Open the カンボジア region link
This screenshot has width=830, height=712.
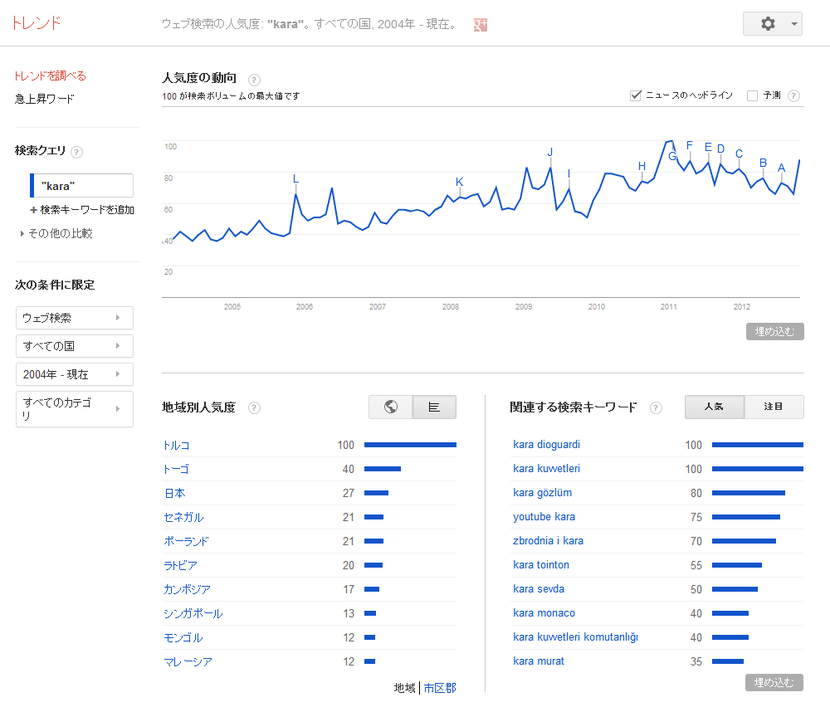tap(187, 590)
